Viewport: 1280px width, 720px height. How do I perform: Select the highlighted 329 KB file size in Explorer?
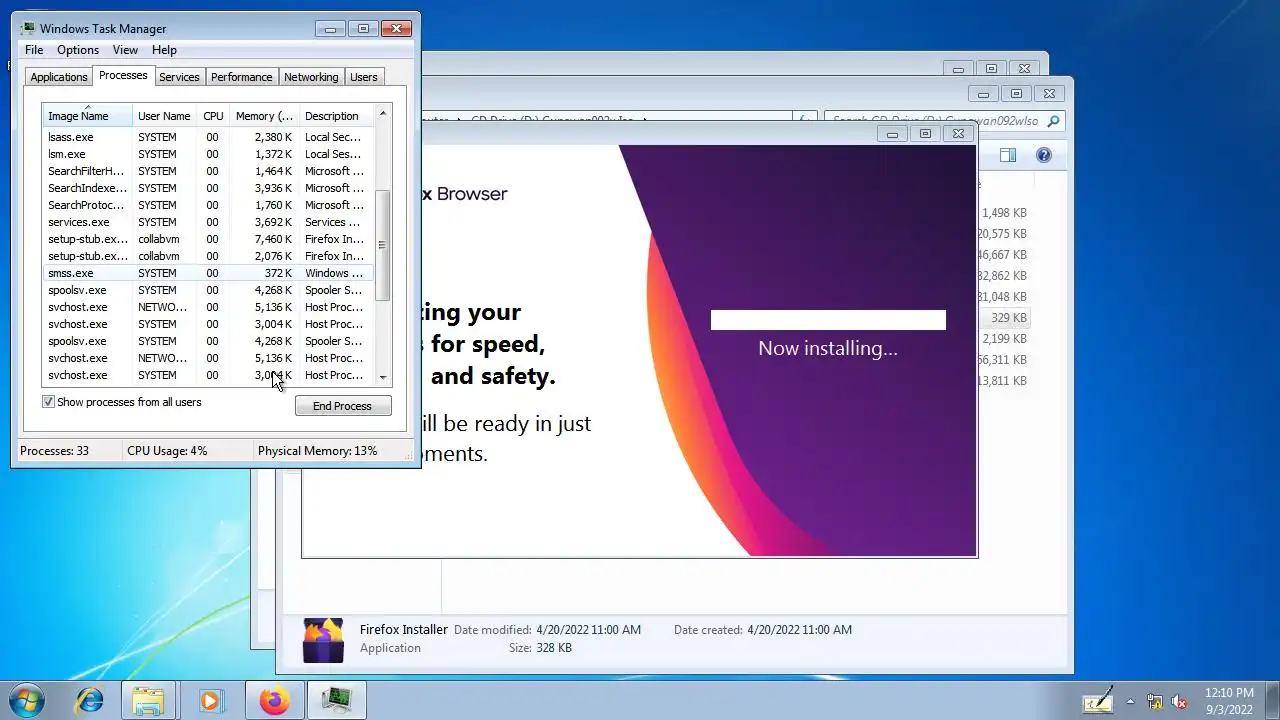pos(1008,318)
